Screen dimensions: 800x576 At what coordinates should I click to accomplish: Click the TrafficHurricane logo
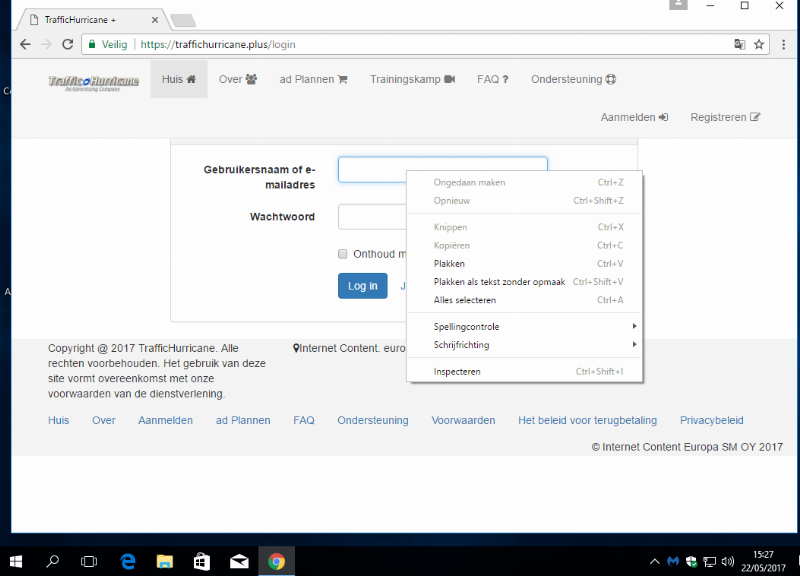(95, 81)
